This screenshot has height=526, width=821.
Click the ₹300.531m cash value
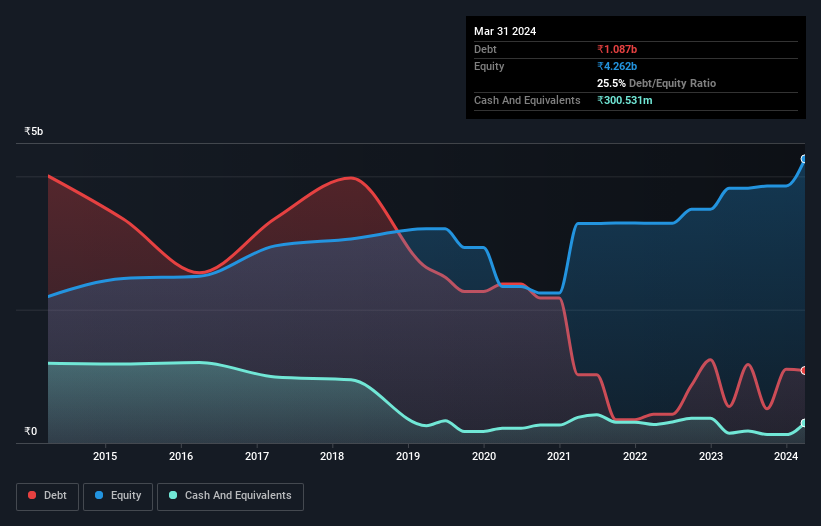(625, 100)
